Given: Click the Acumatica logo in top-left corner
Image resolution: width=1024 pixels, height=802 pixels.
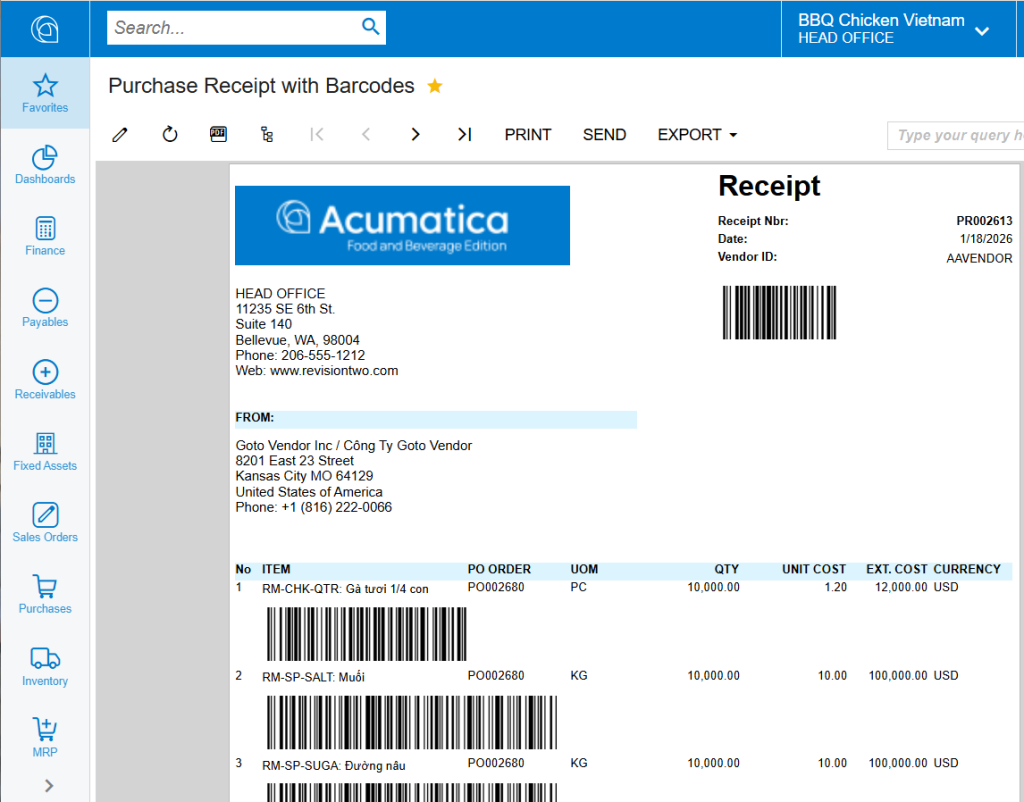Looking at the screenshot, I should click(x=44, y=29).
